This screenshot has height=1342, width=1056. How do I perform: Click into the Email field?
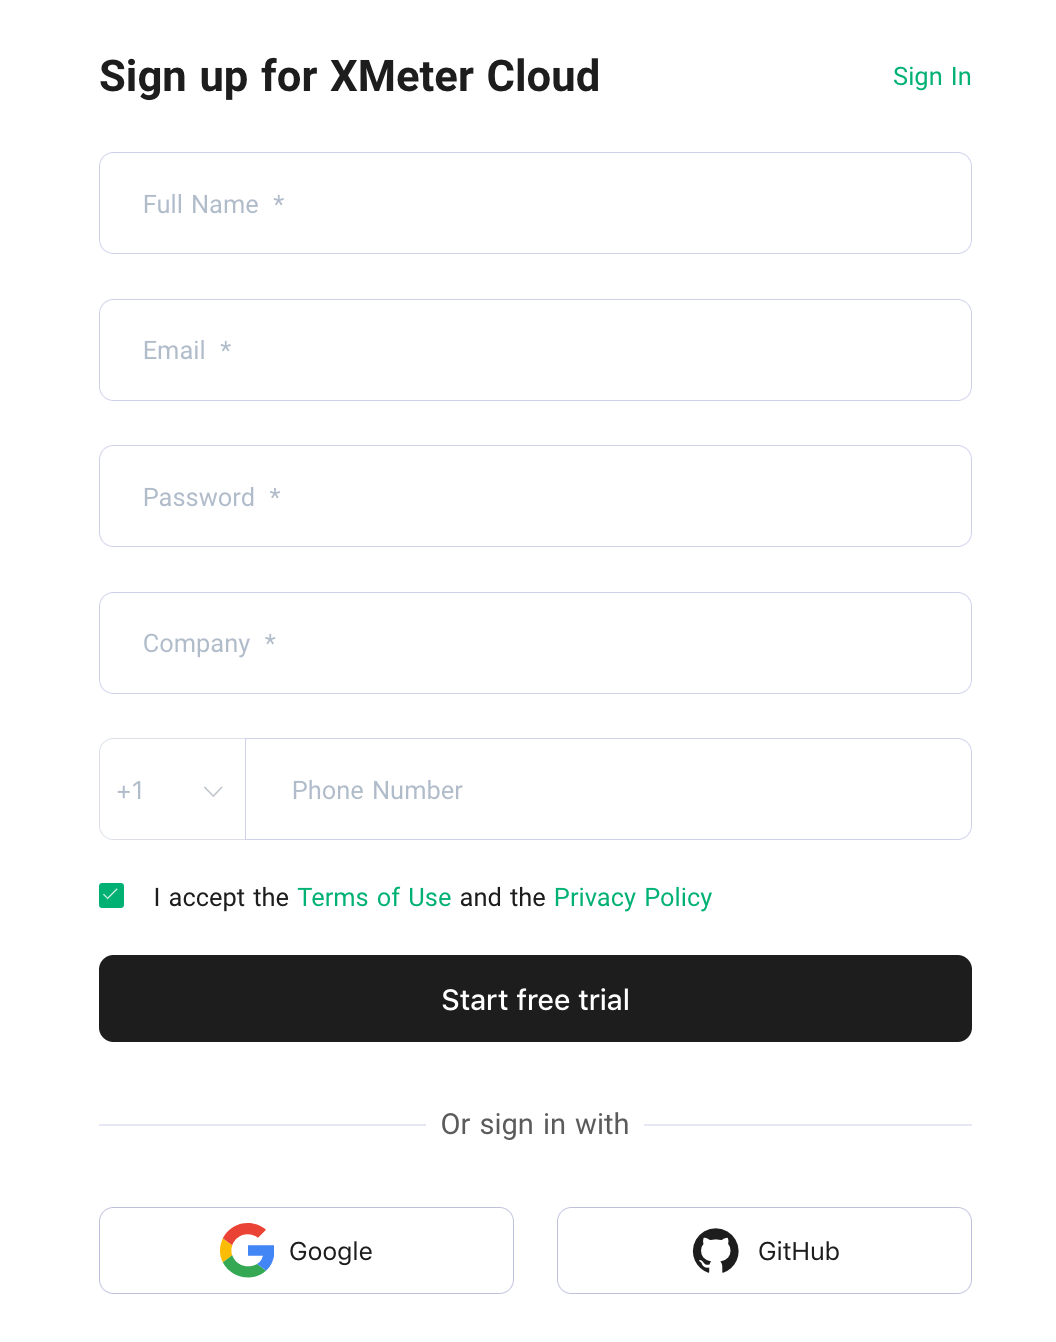(535, 350)
